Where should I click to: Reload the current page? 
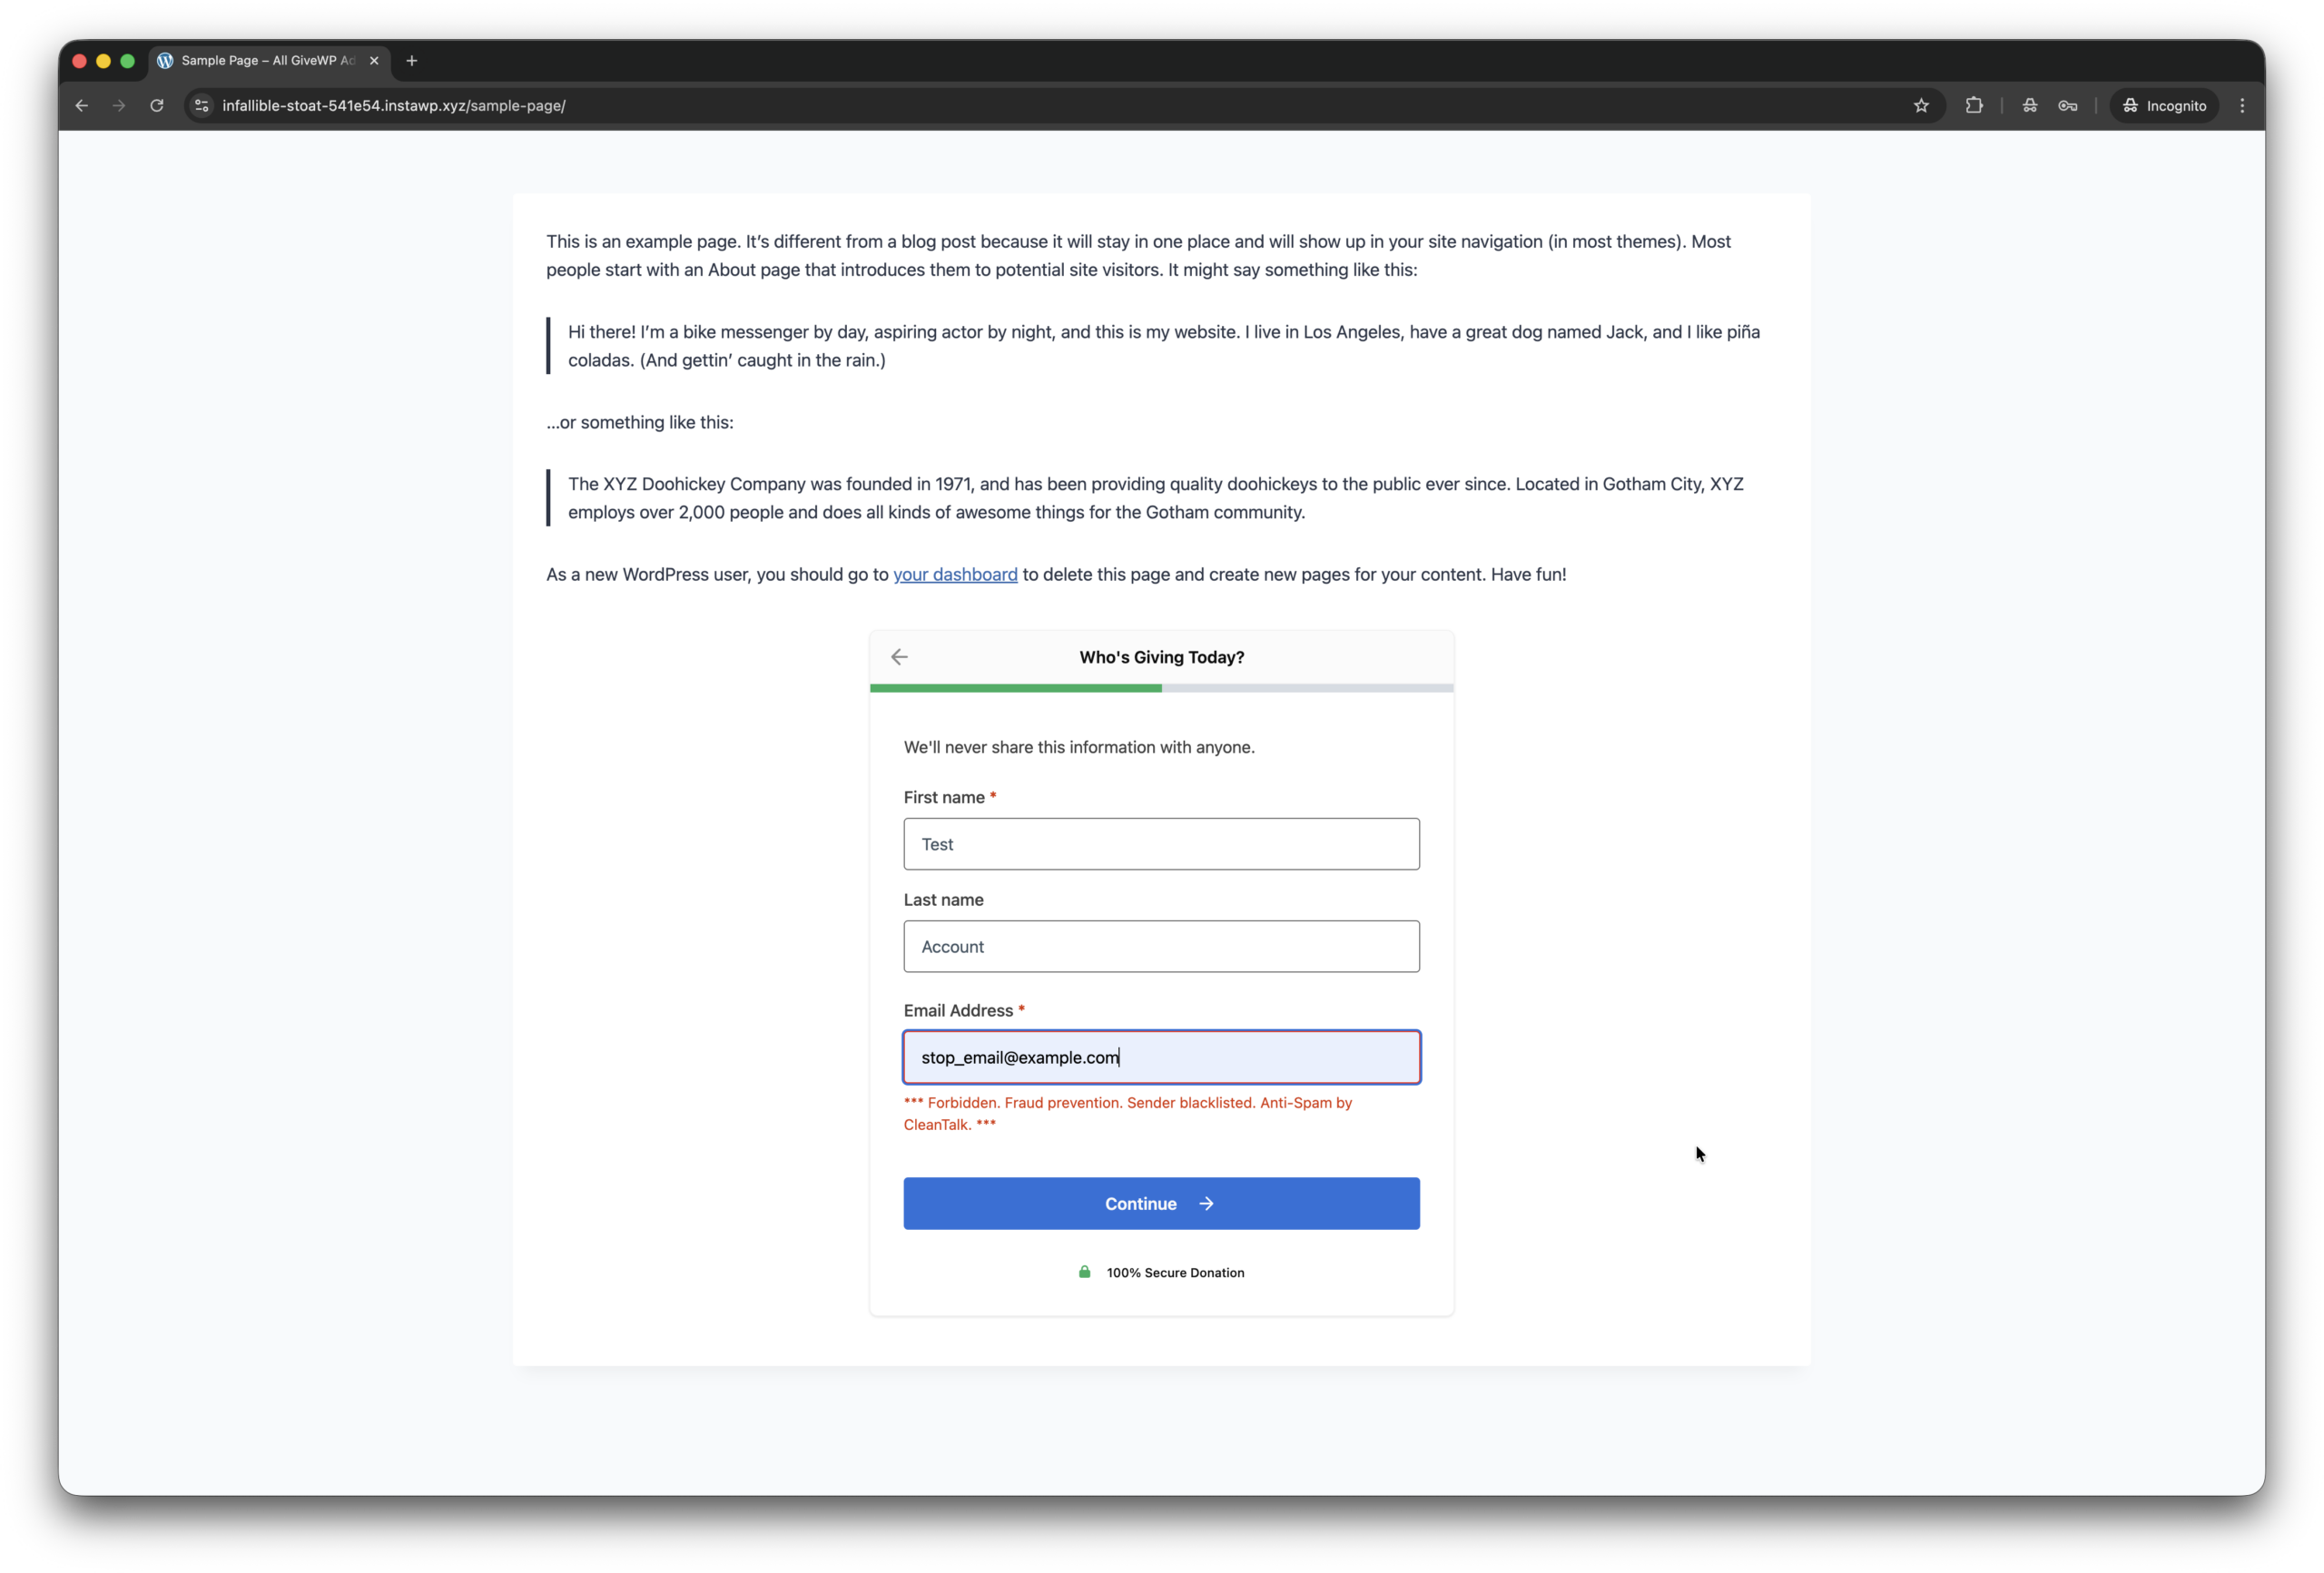pos(157,105)
